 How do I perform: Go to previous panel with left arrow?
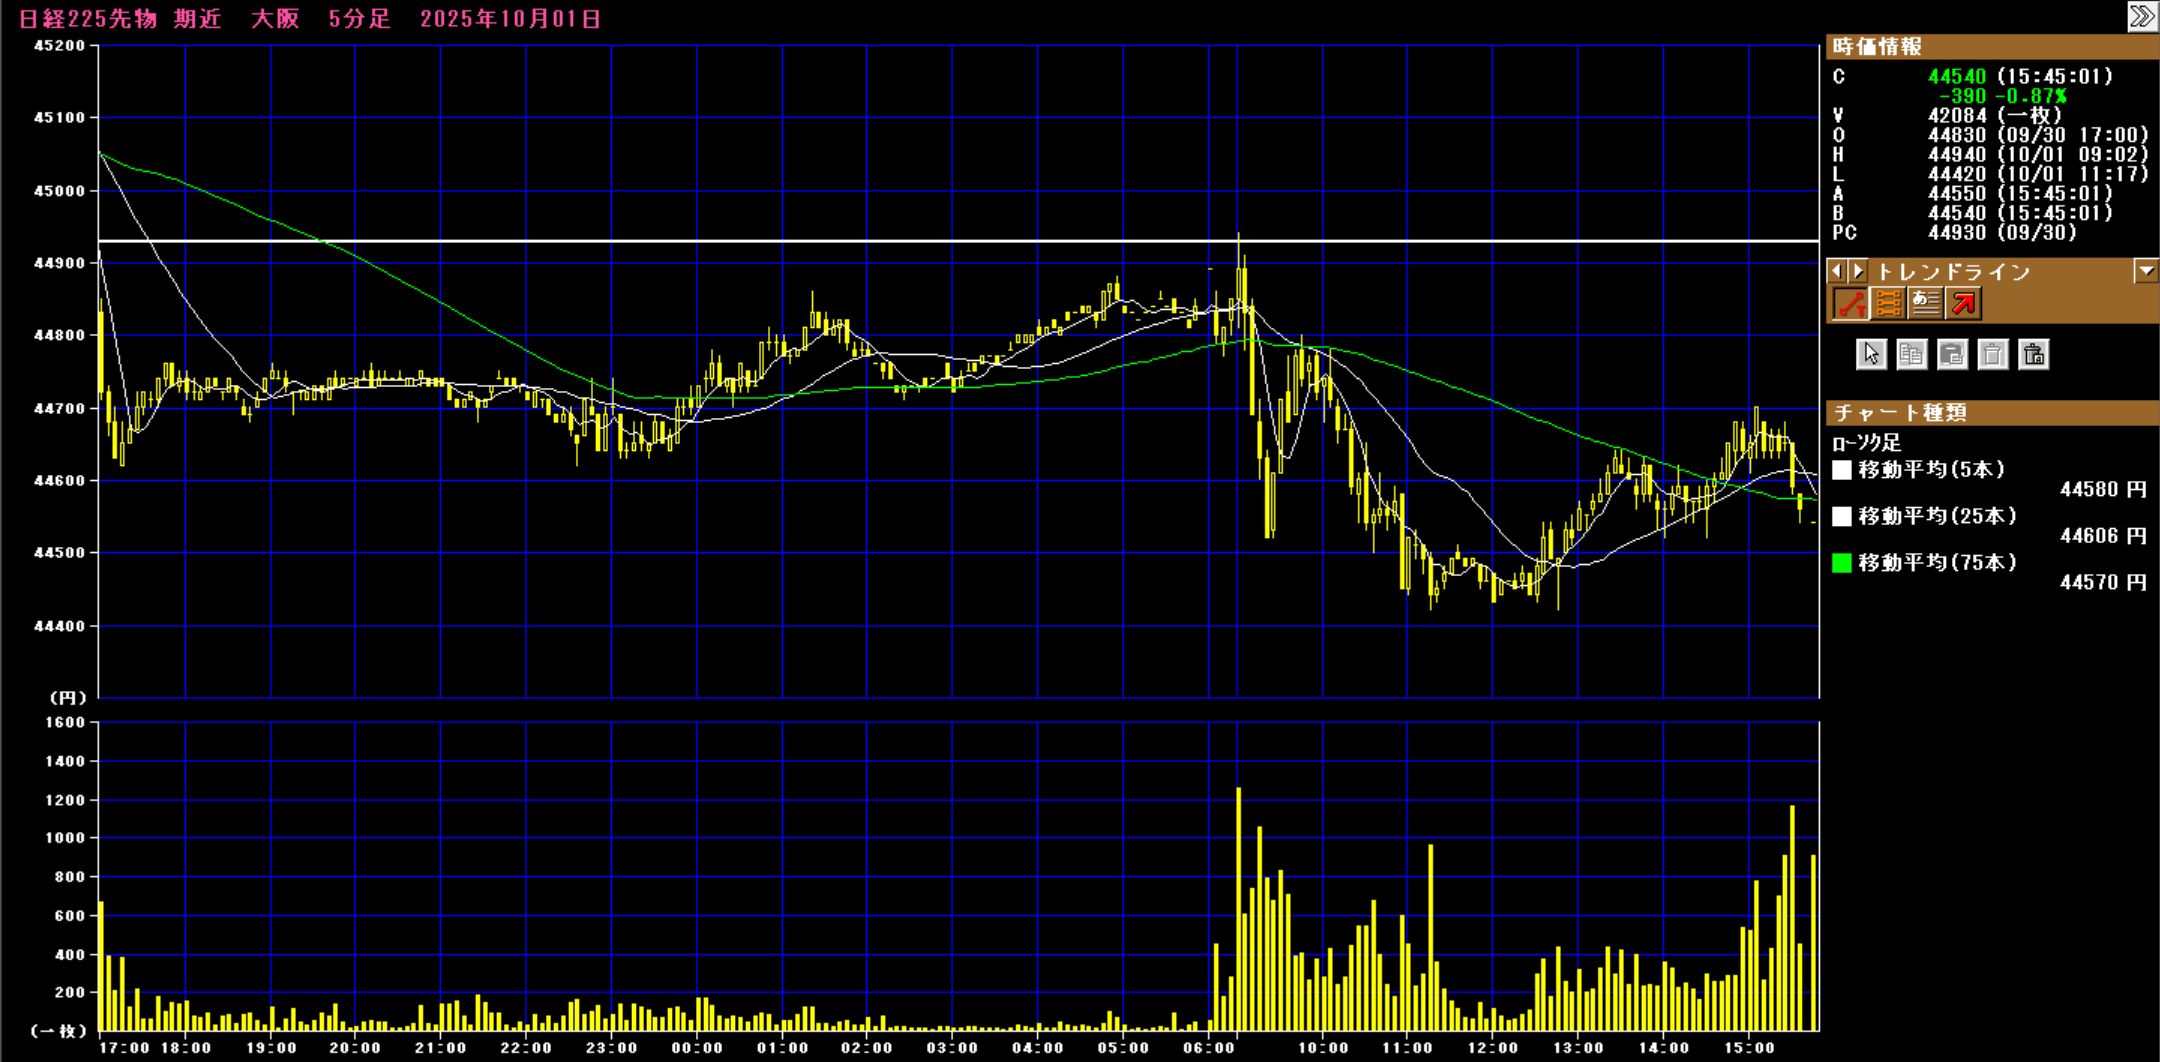click(1837, 271)
